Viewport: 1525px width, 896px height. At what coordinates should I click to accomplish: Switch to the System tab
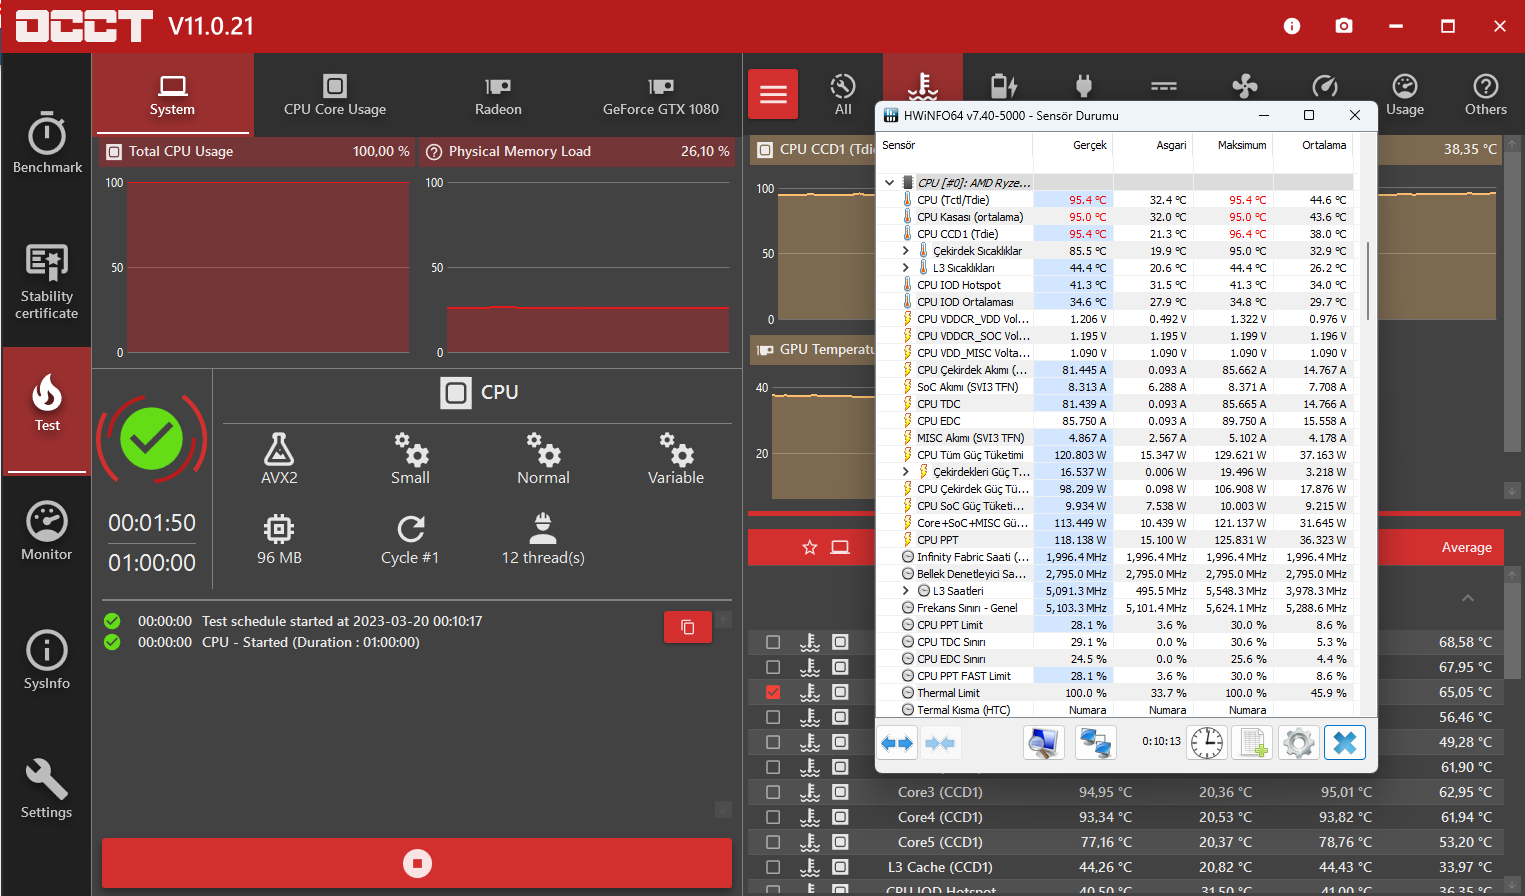pos(172,94)
